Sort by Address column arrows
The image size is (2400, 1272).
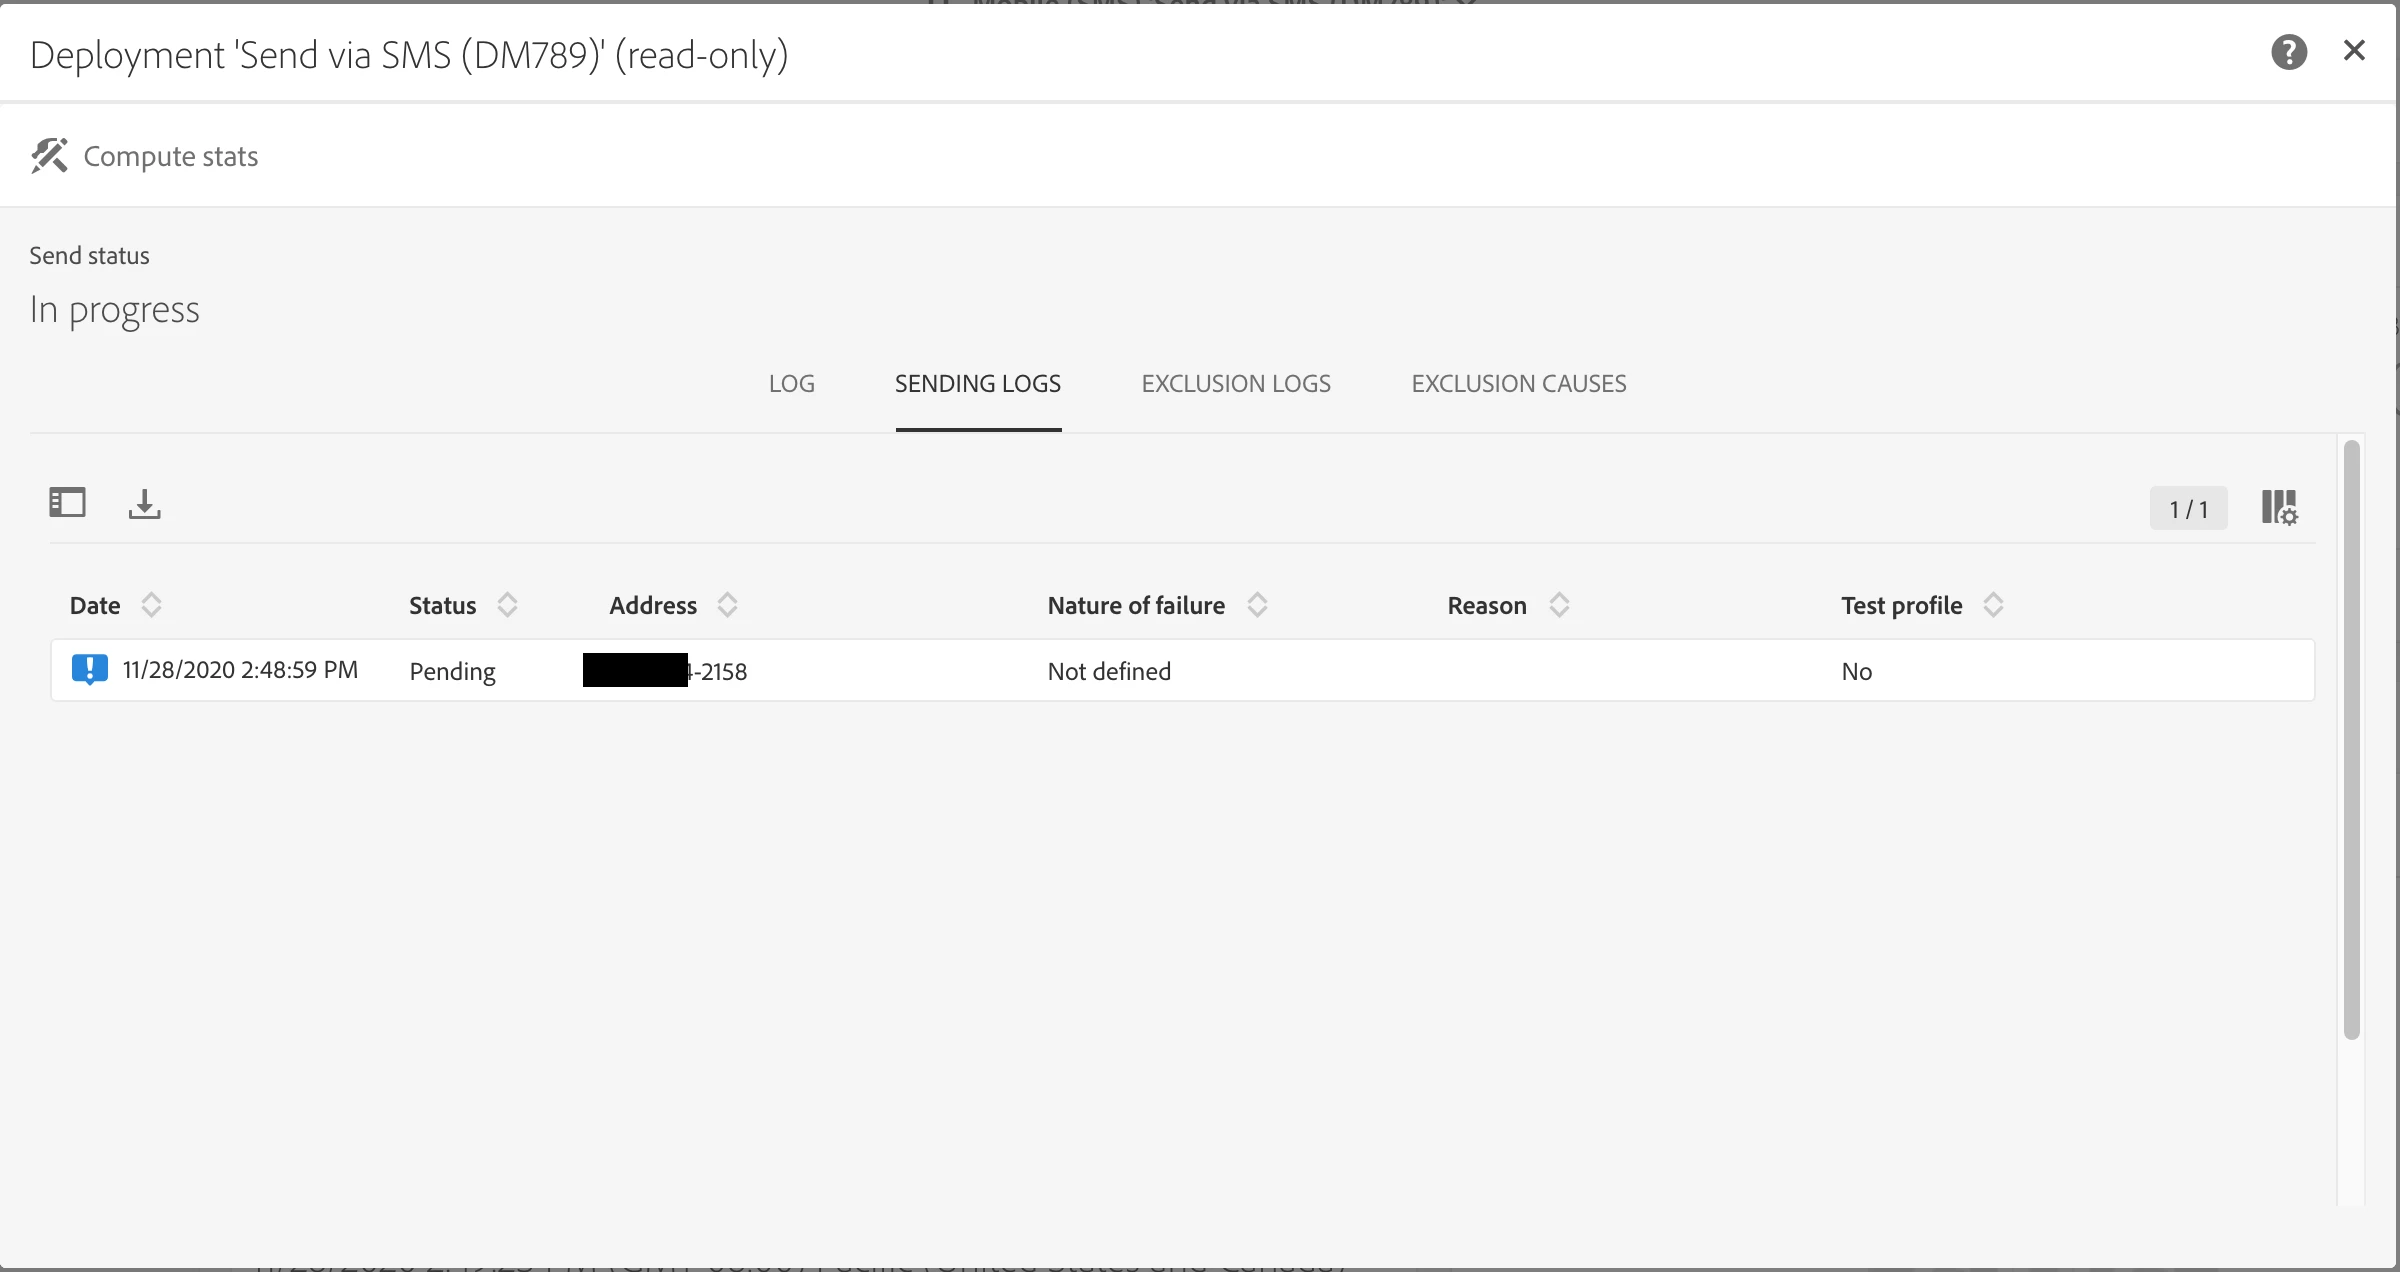pos(727,605)
